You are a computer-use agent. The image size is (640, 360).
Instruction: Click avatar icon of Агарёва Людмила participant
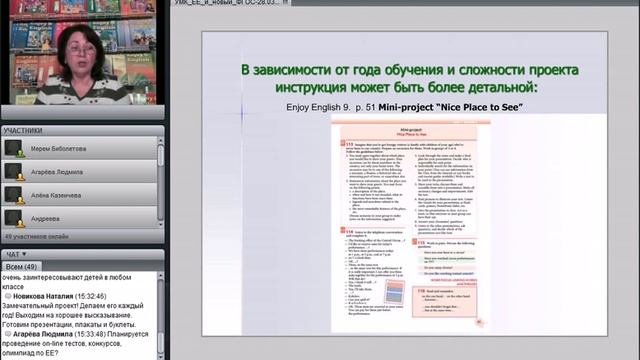(x=14, y=172)
